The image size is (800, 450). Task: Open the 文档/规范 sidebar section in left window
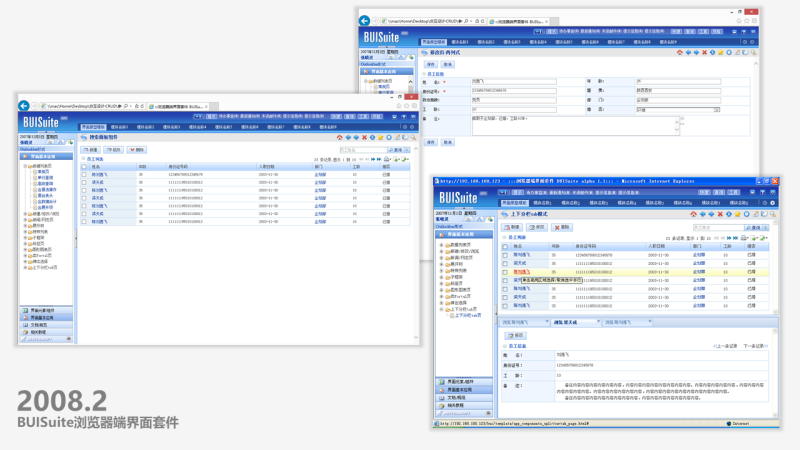pos(45,324)
